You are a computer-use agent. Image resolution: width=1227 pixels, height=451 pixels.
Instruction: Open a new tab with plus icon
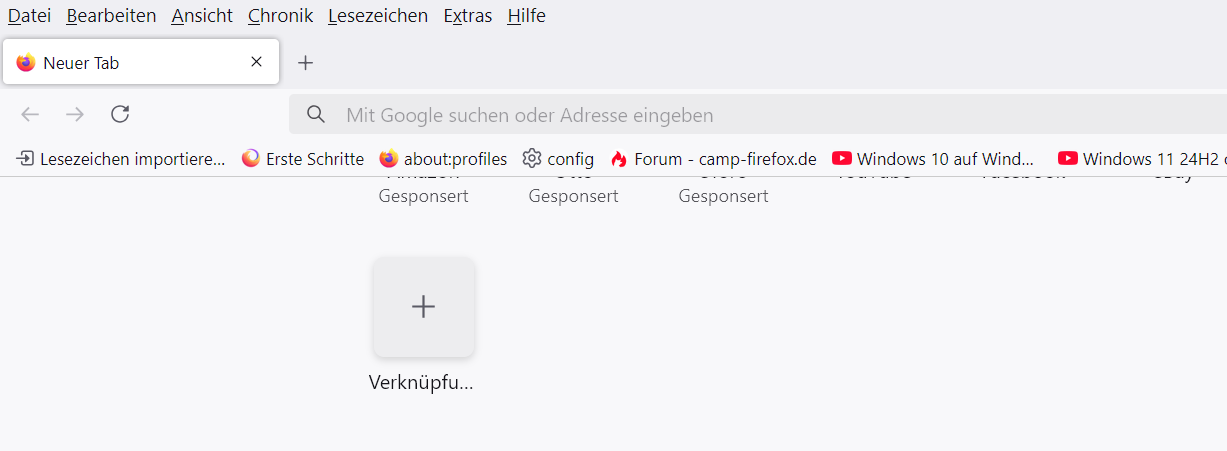(x=306, y=62)
